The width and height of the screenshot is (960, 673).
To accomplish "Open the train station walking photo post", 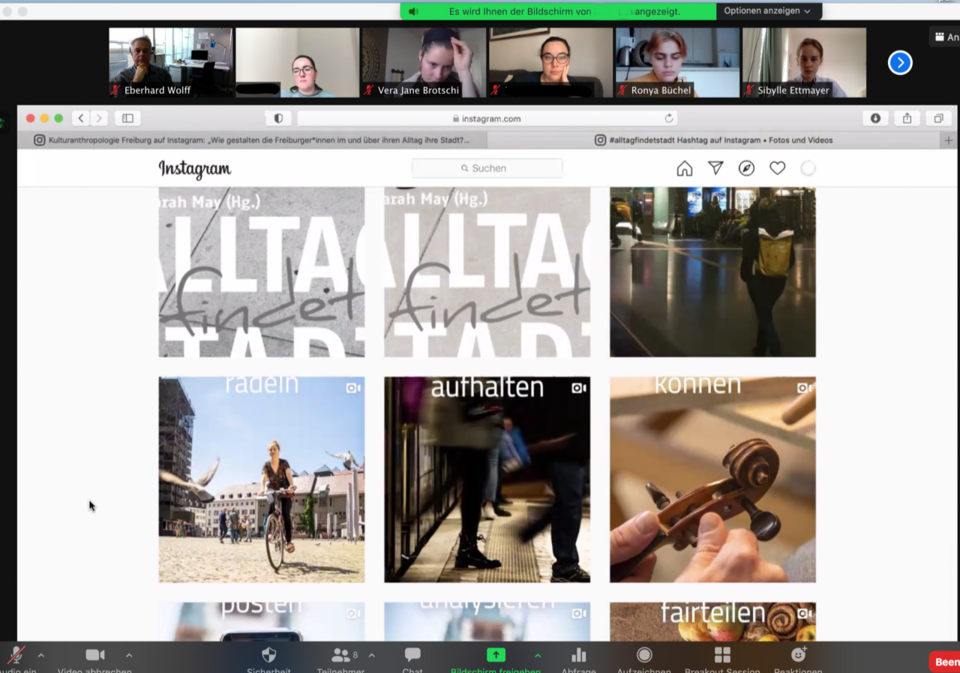I will click(713, 273).
